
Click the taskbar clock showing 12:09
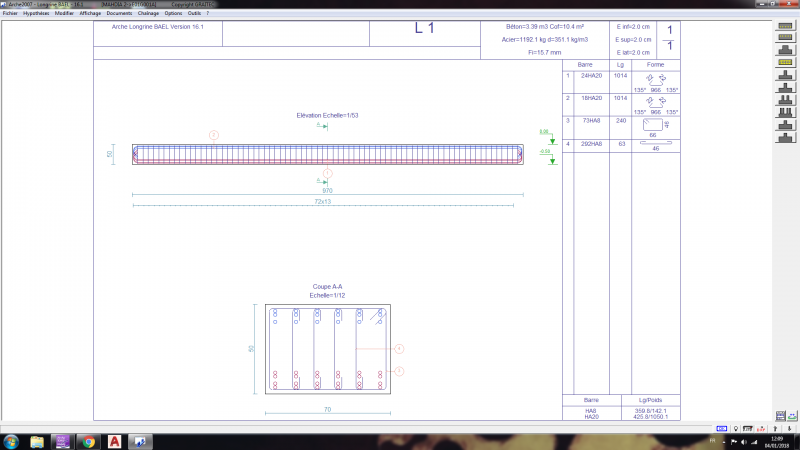tap(777, 442)
